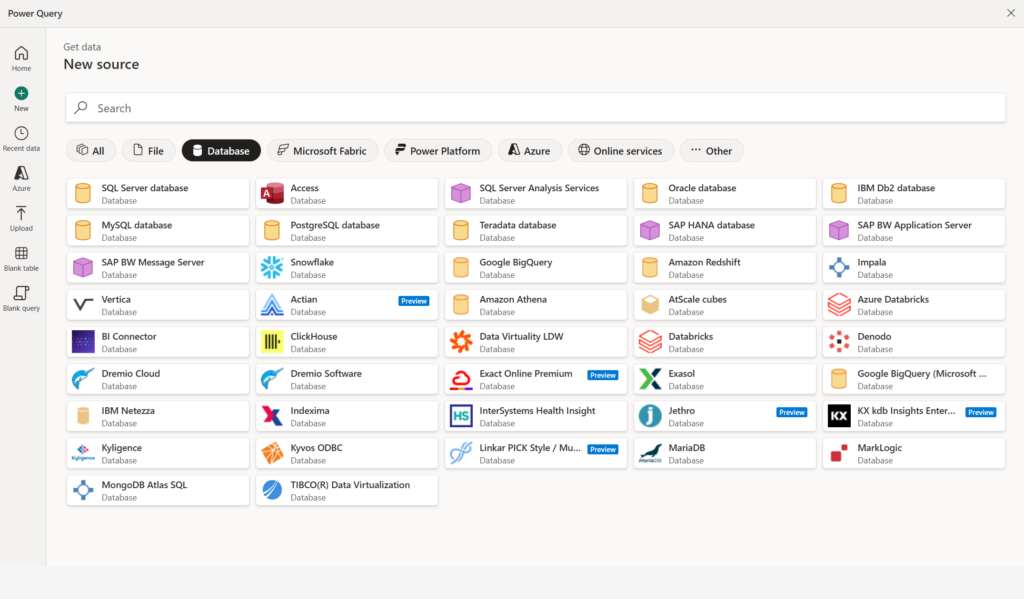Choose SQL Server Analysis Services connector
The width and height of the screenshot is (1024, 599).
536,193
